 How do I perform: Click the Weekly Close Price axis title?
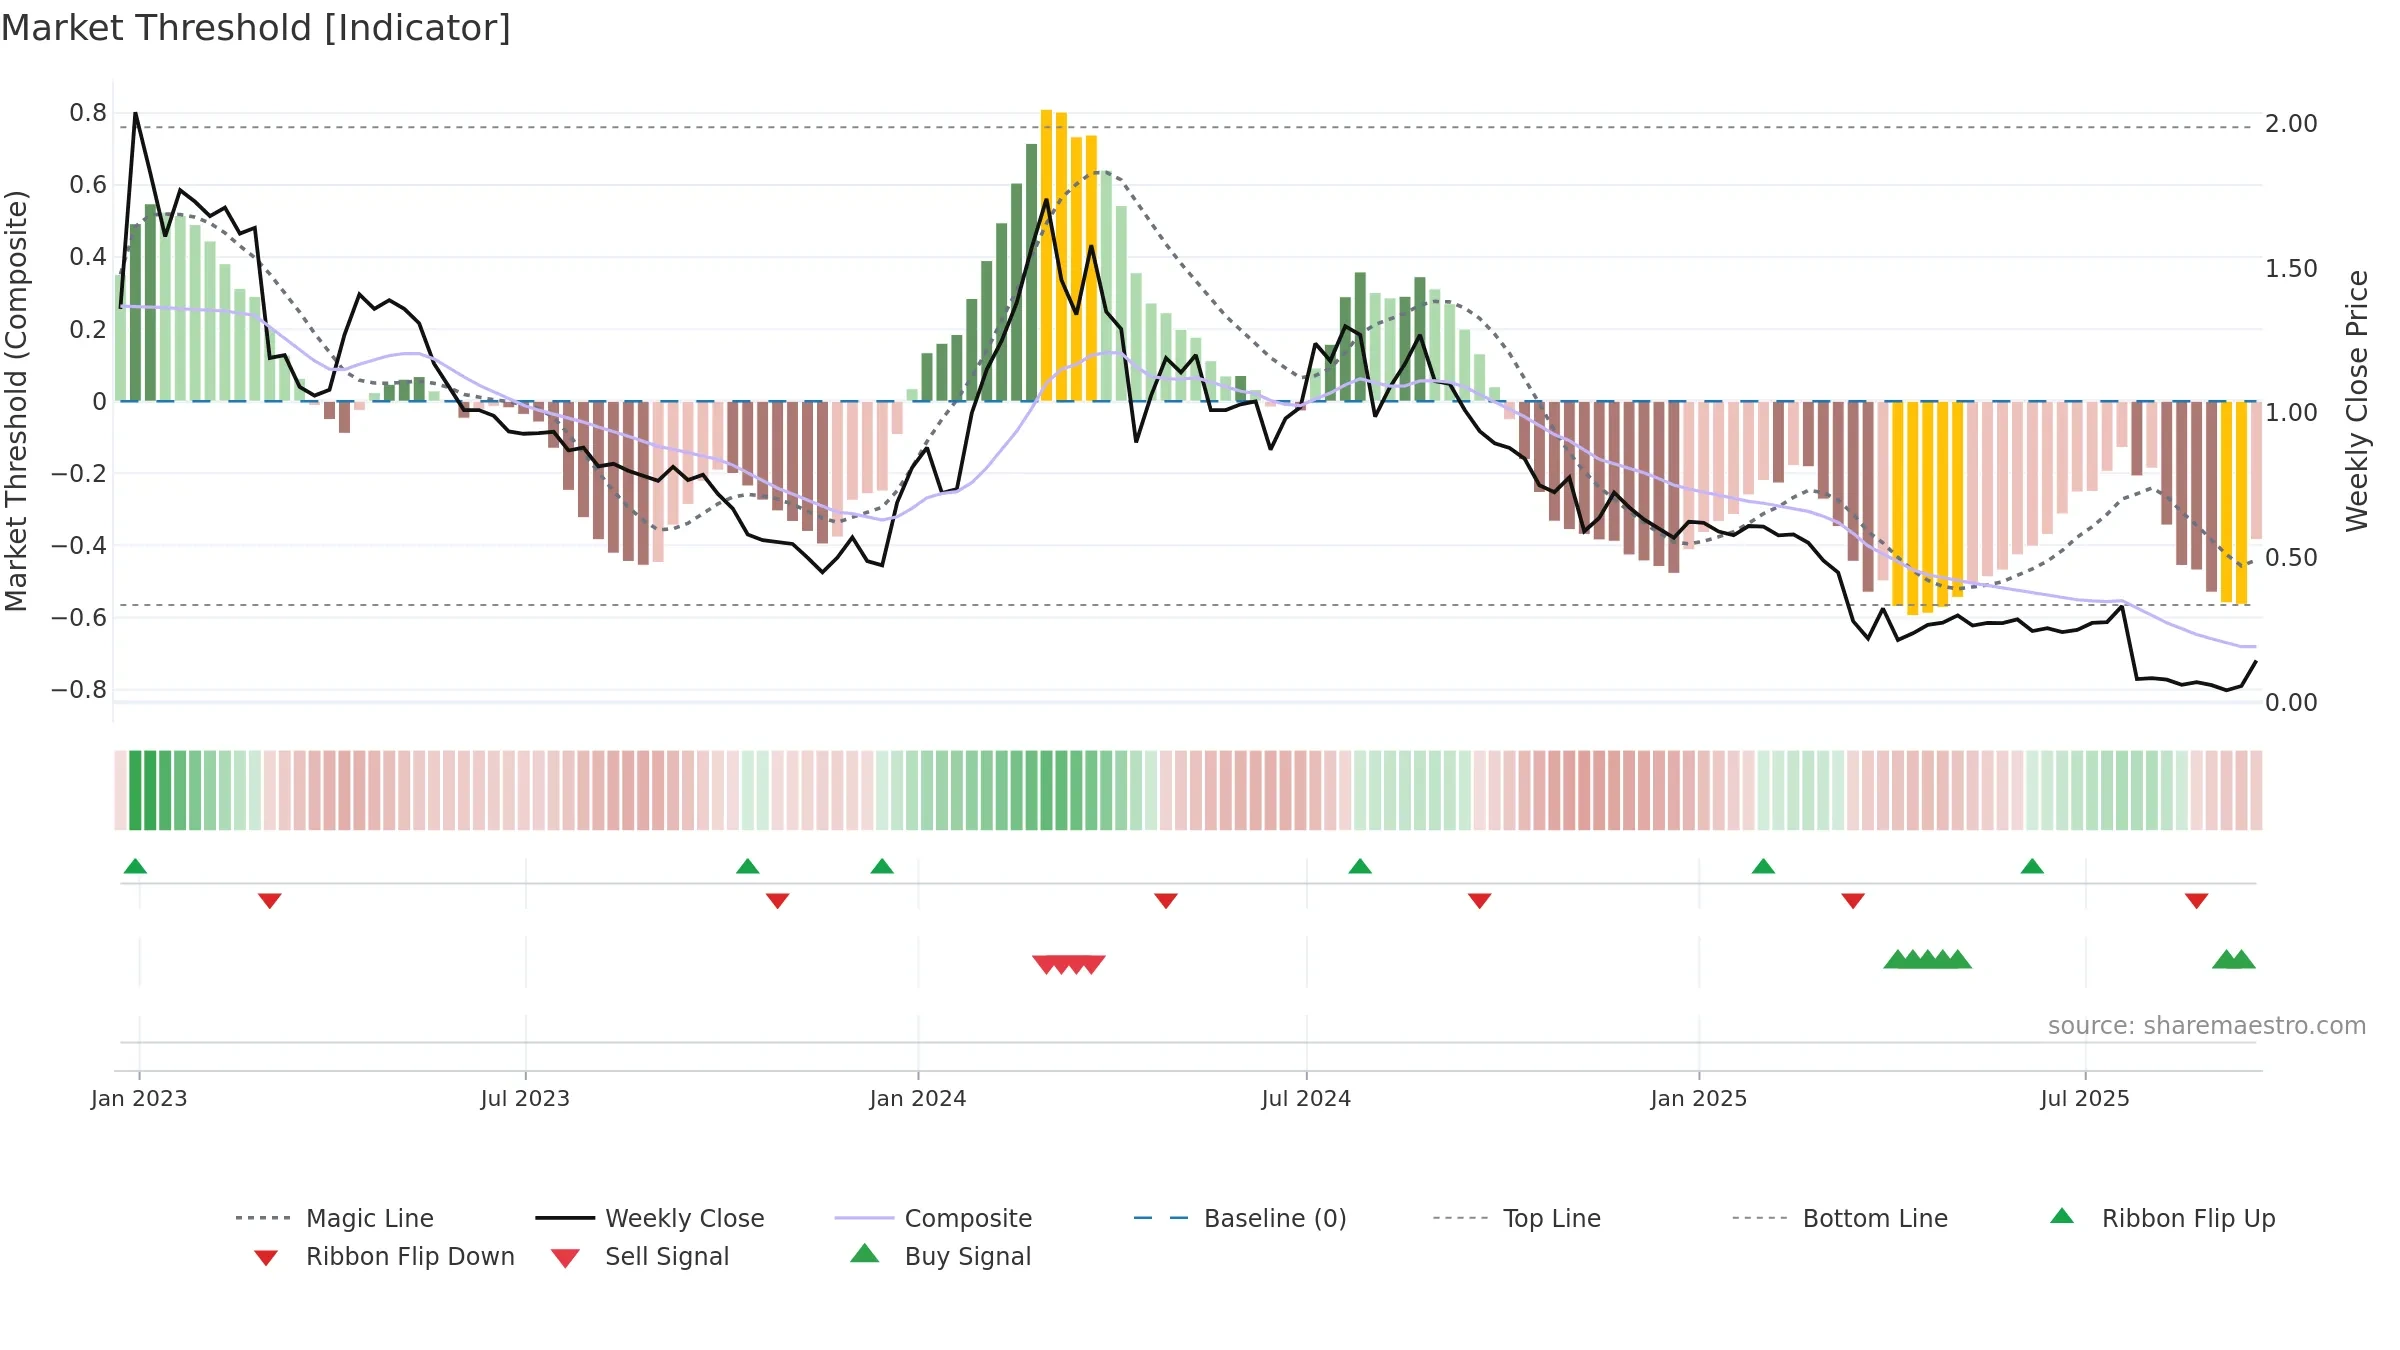click(x=2357, y=400)
